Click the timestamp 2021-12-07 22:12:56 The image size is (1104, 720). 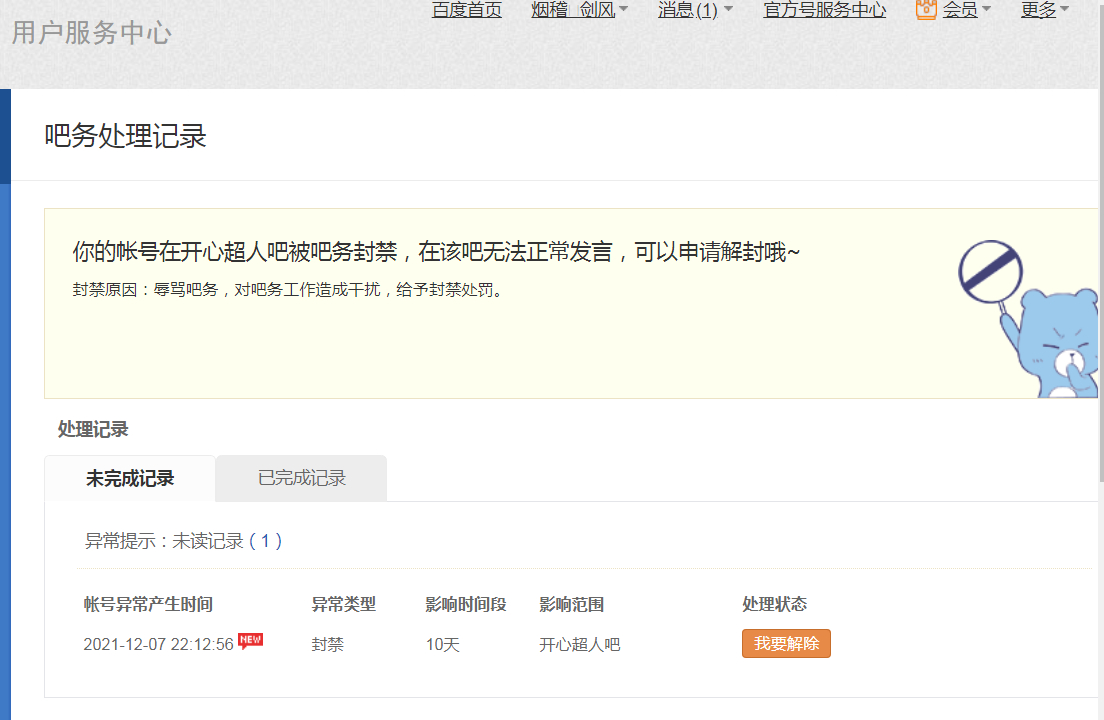tap(158, 644)
